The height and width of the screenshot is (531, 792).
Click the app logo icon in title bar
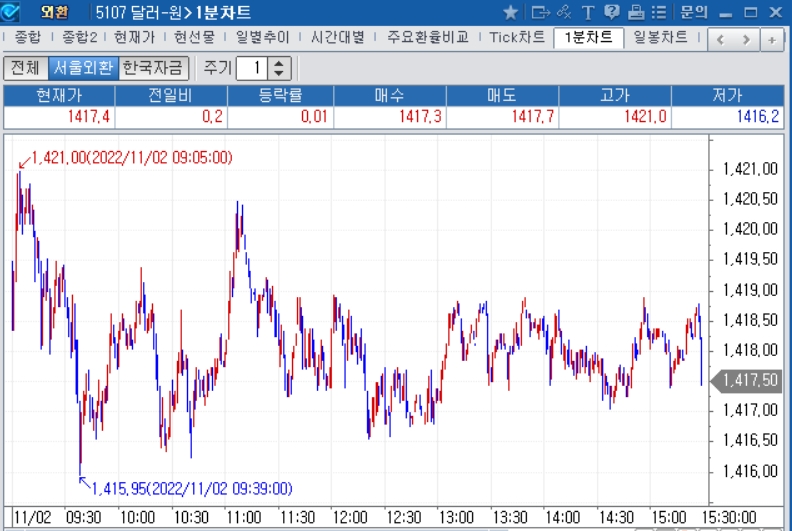tap(10, 11)
